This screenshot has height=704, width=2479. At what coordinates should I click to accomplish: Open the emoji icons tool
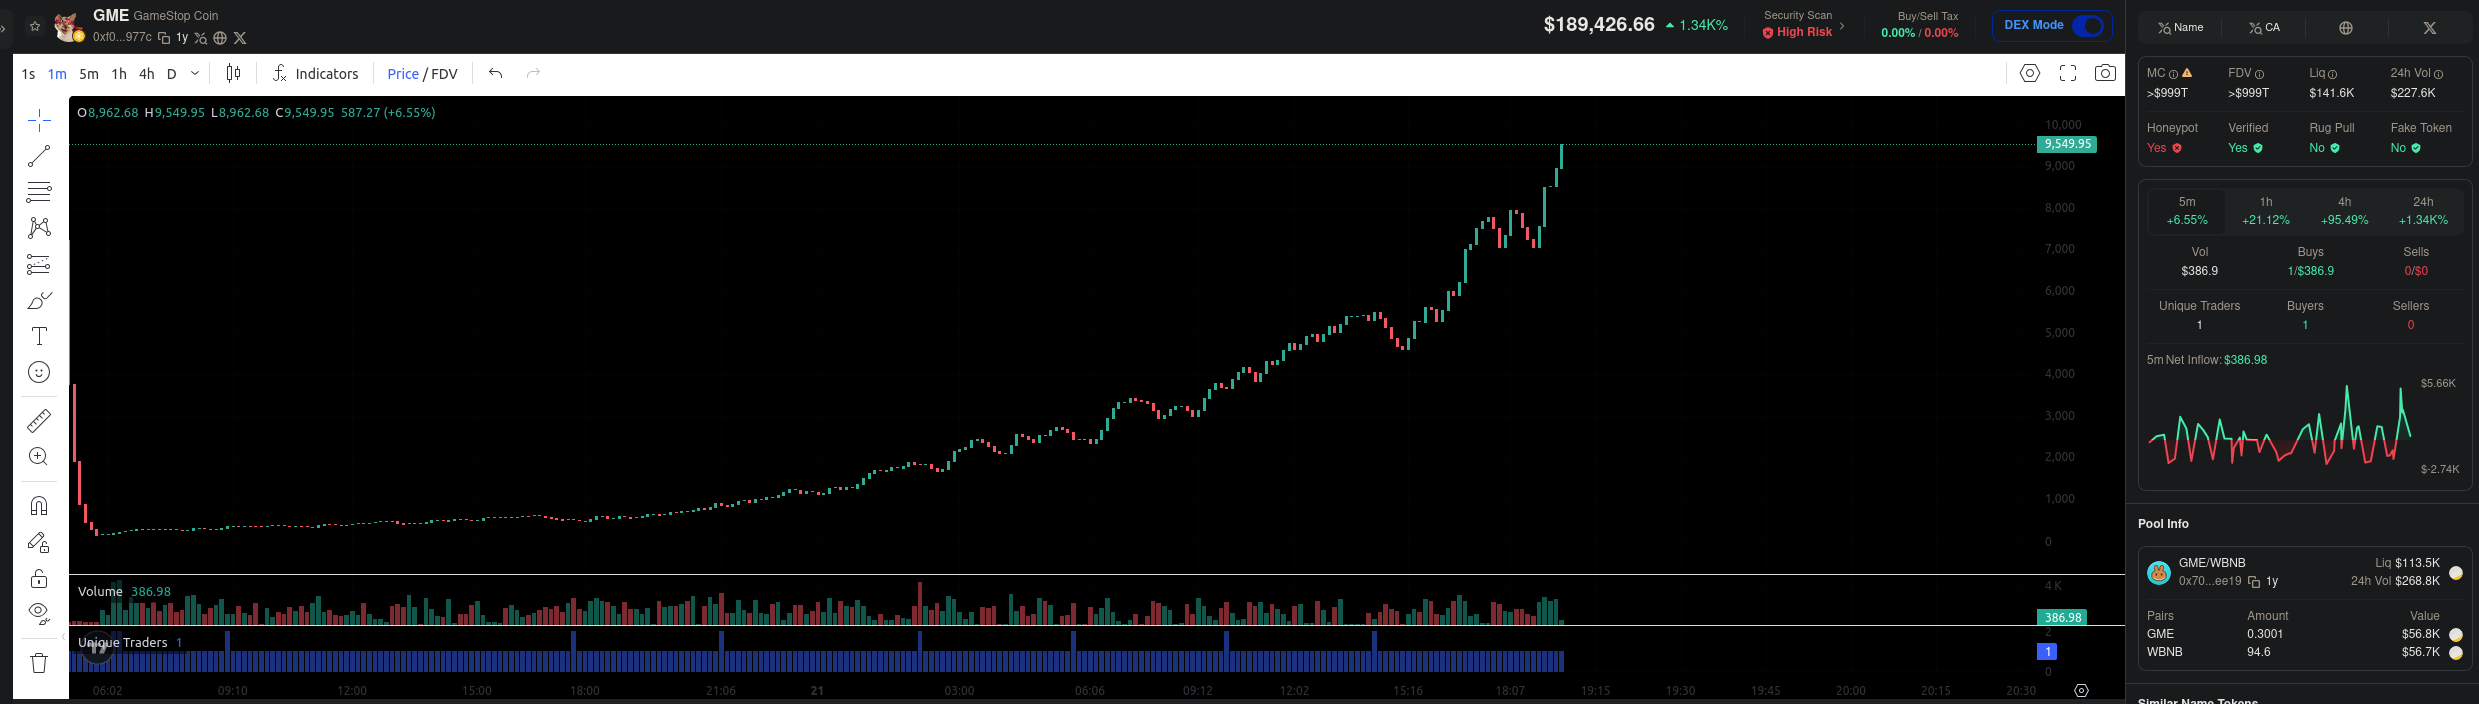(39, 372)
